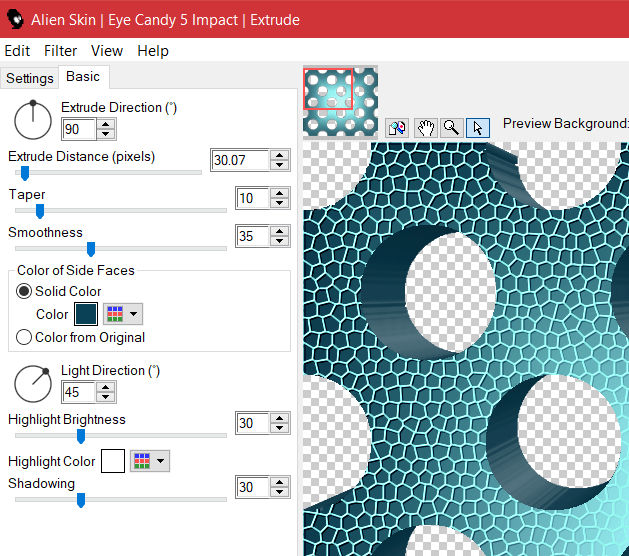Click the Shadowing value field
The image size is (629, 556).
coord(252,487)
